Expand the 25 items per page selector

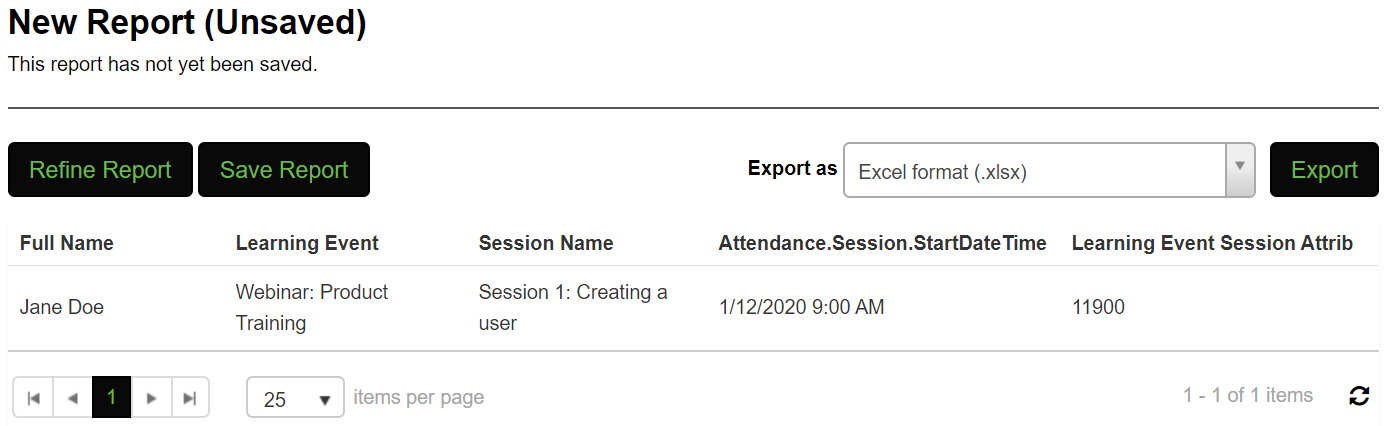[295, 398]
